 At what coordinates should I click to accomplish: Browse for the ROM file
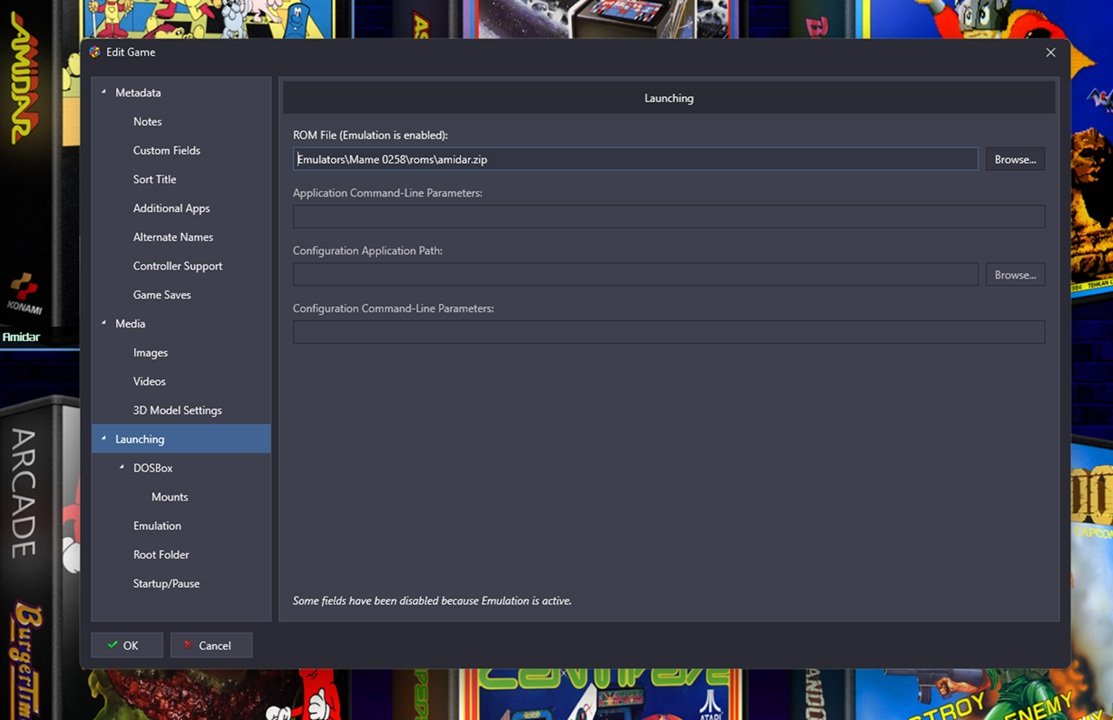point(1015,159)
